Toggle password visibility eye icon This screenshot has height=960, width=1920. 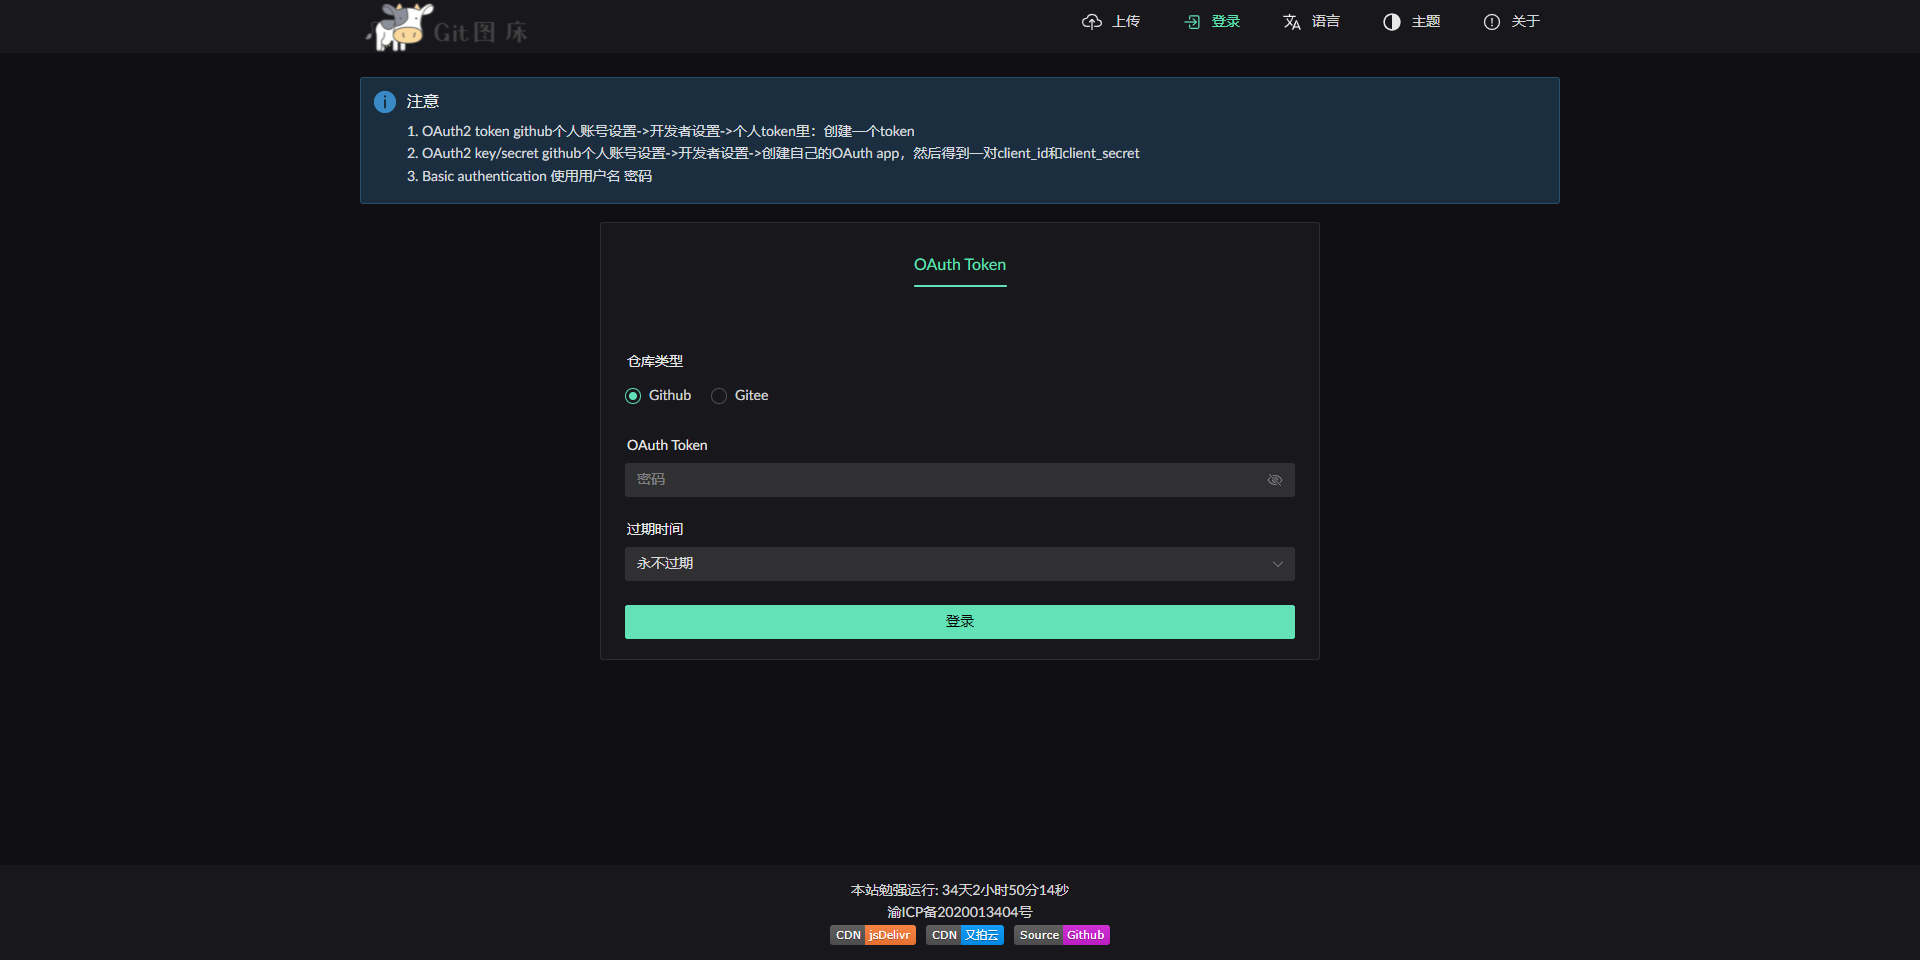coord(1275,480)
